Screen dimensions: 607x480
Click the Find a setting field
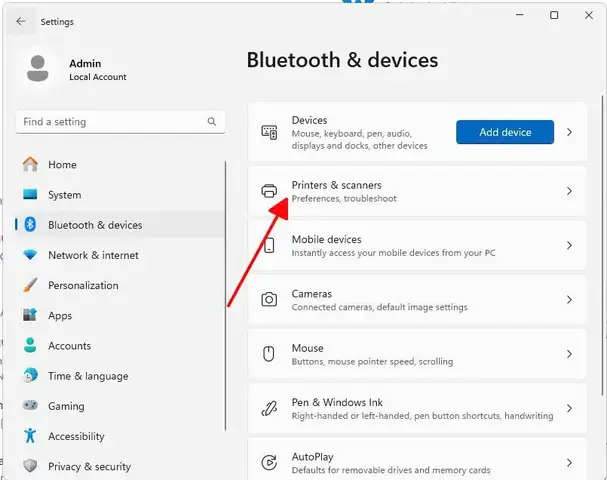[x=120, y=122]
